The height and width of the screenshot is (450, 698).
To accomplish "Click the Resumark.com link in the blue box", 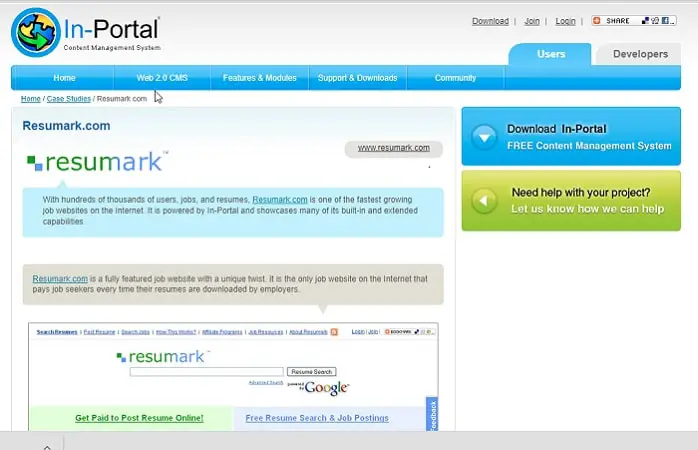I will coord(280,200).
